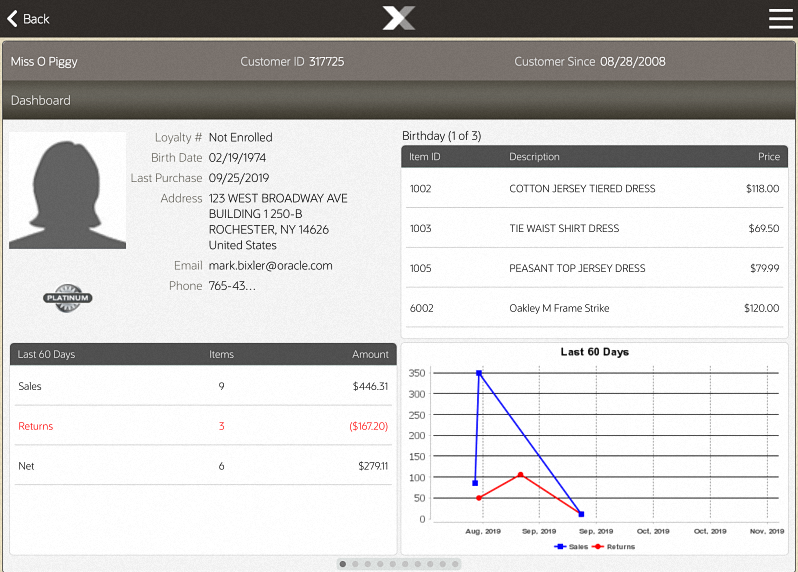Click Sales legend entry in chart
This screenshot has width=798, height=572.
tap(571, 547)
